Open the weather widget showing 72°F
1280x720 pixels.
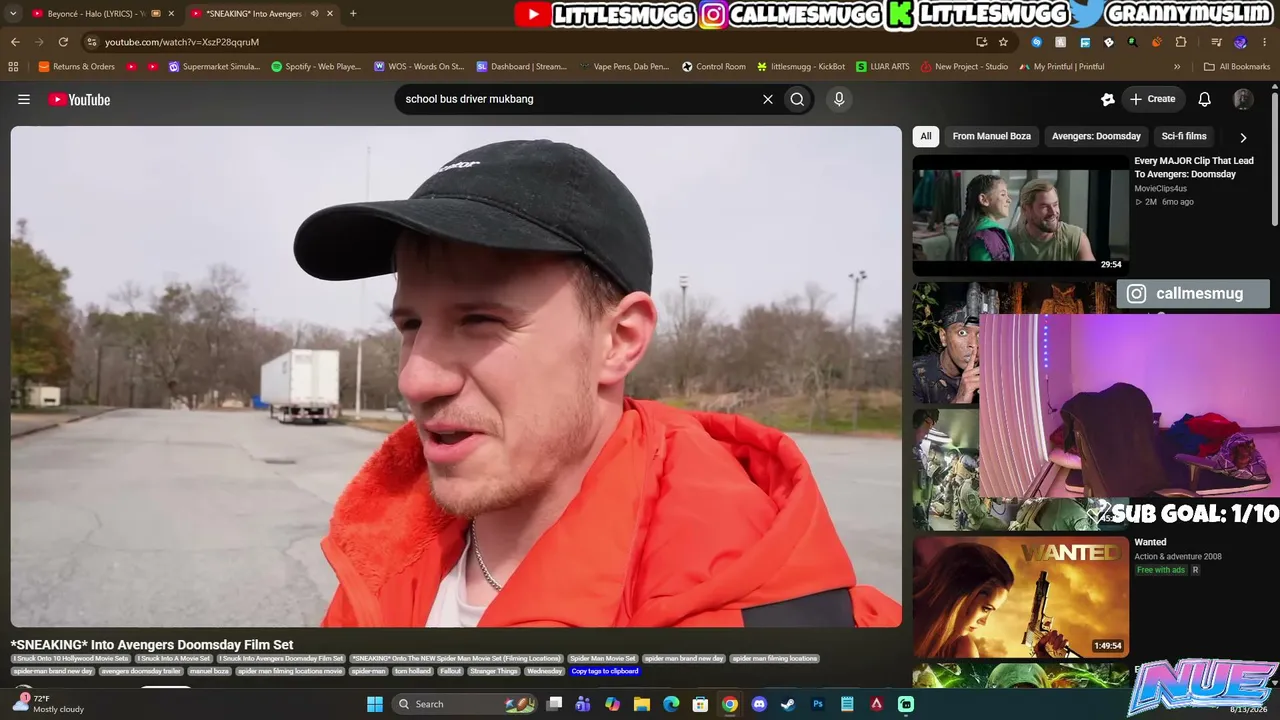(x=48, y=704)
